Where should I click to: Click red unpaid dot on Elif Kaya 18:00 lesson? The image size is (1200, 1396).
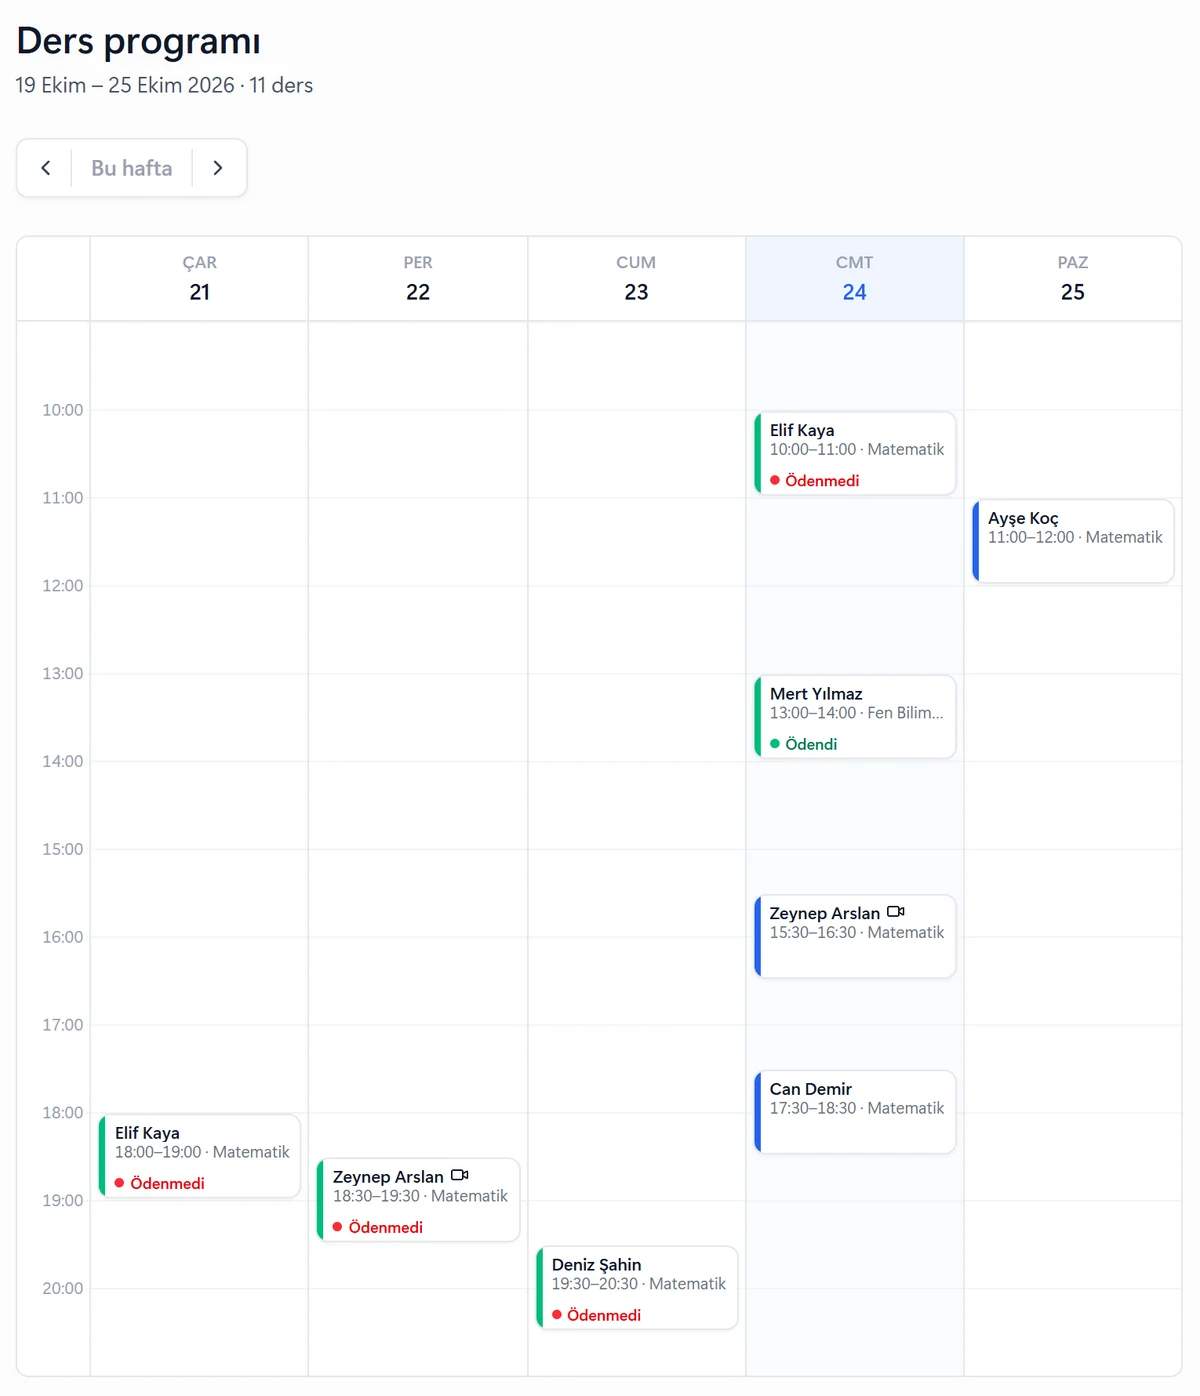[x=120, y=1183]
